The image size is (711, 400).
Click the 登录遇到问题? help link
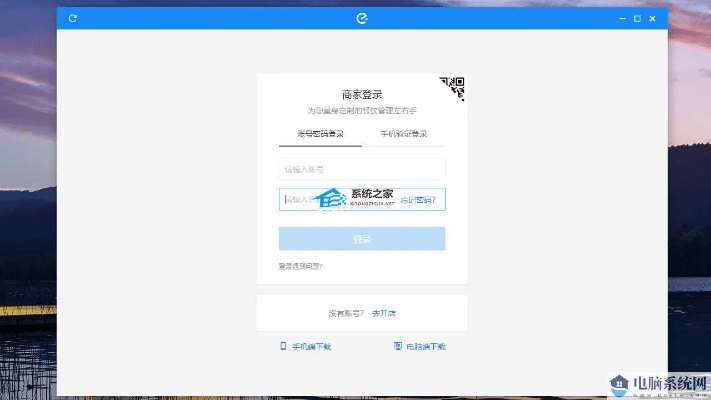(300, 266)
